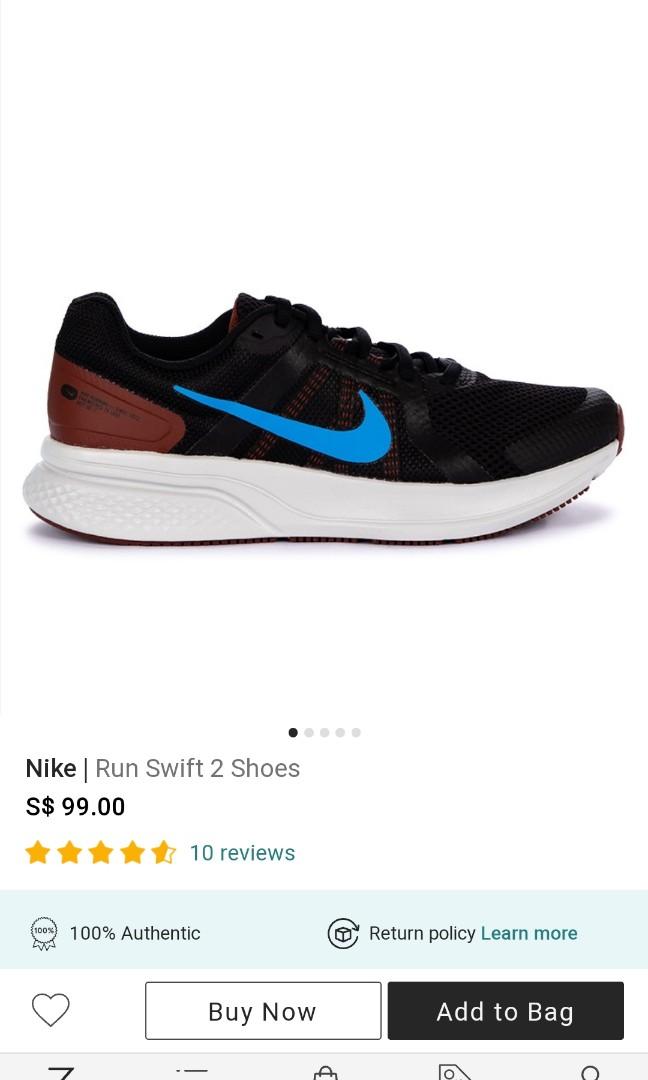Screen dimensions: 648x1080
Task: Add the shoe to wishlist with heart icon
Action: click(x=51, y=1010)
